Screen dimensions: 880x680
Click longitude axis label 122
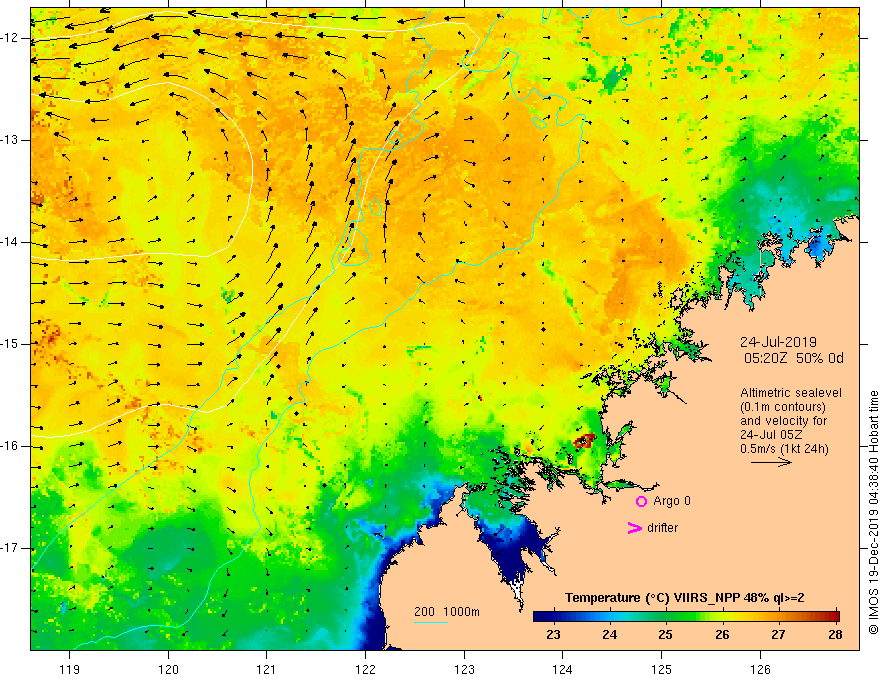click(x=365, y=669)
